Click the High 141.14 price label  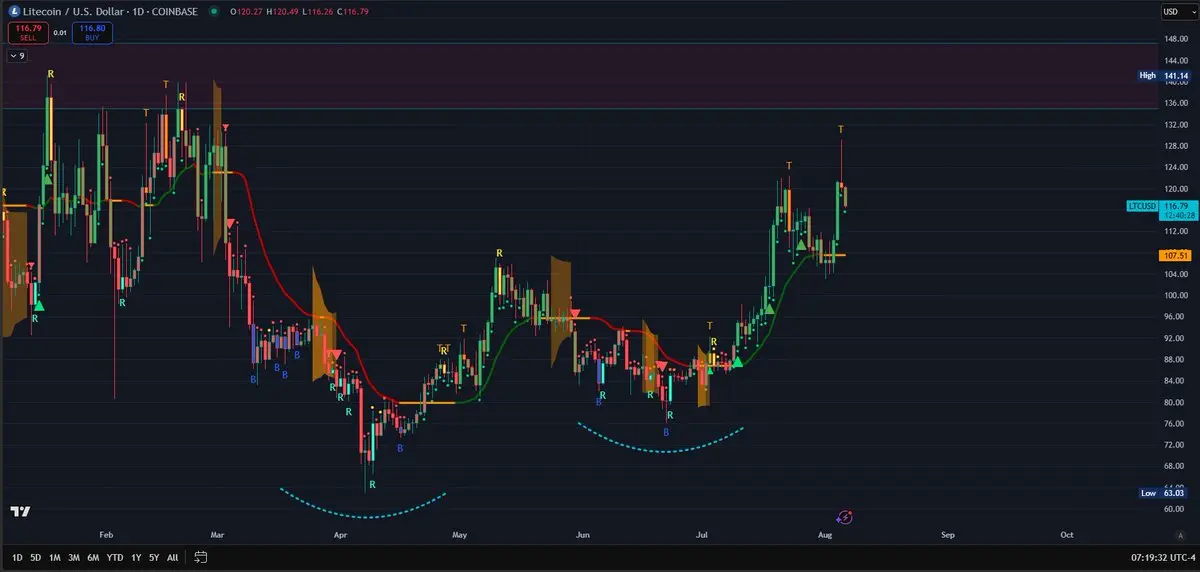point(1165,75)
